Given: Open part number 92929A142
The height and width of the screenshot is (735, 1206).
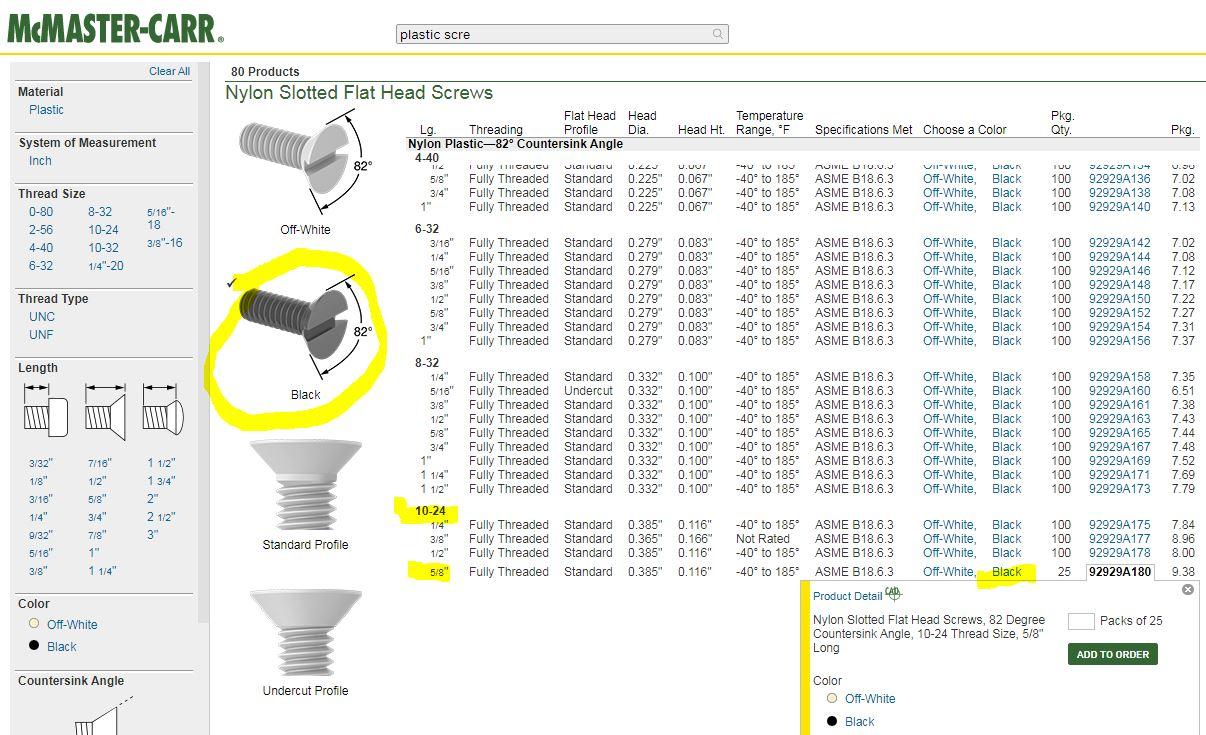Looking at the screenshot, I should click(1119, 243).
